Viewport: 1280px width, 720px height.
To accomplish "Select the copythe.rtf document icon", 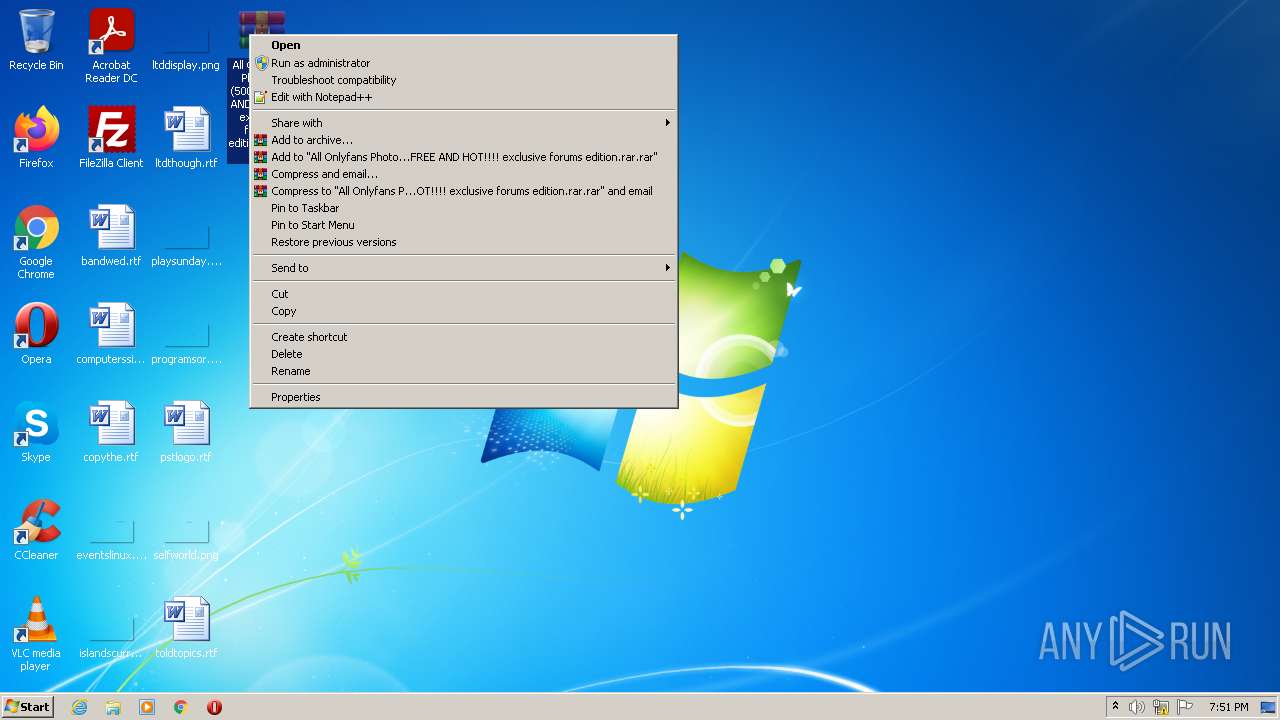I will [111, 432].
